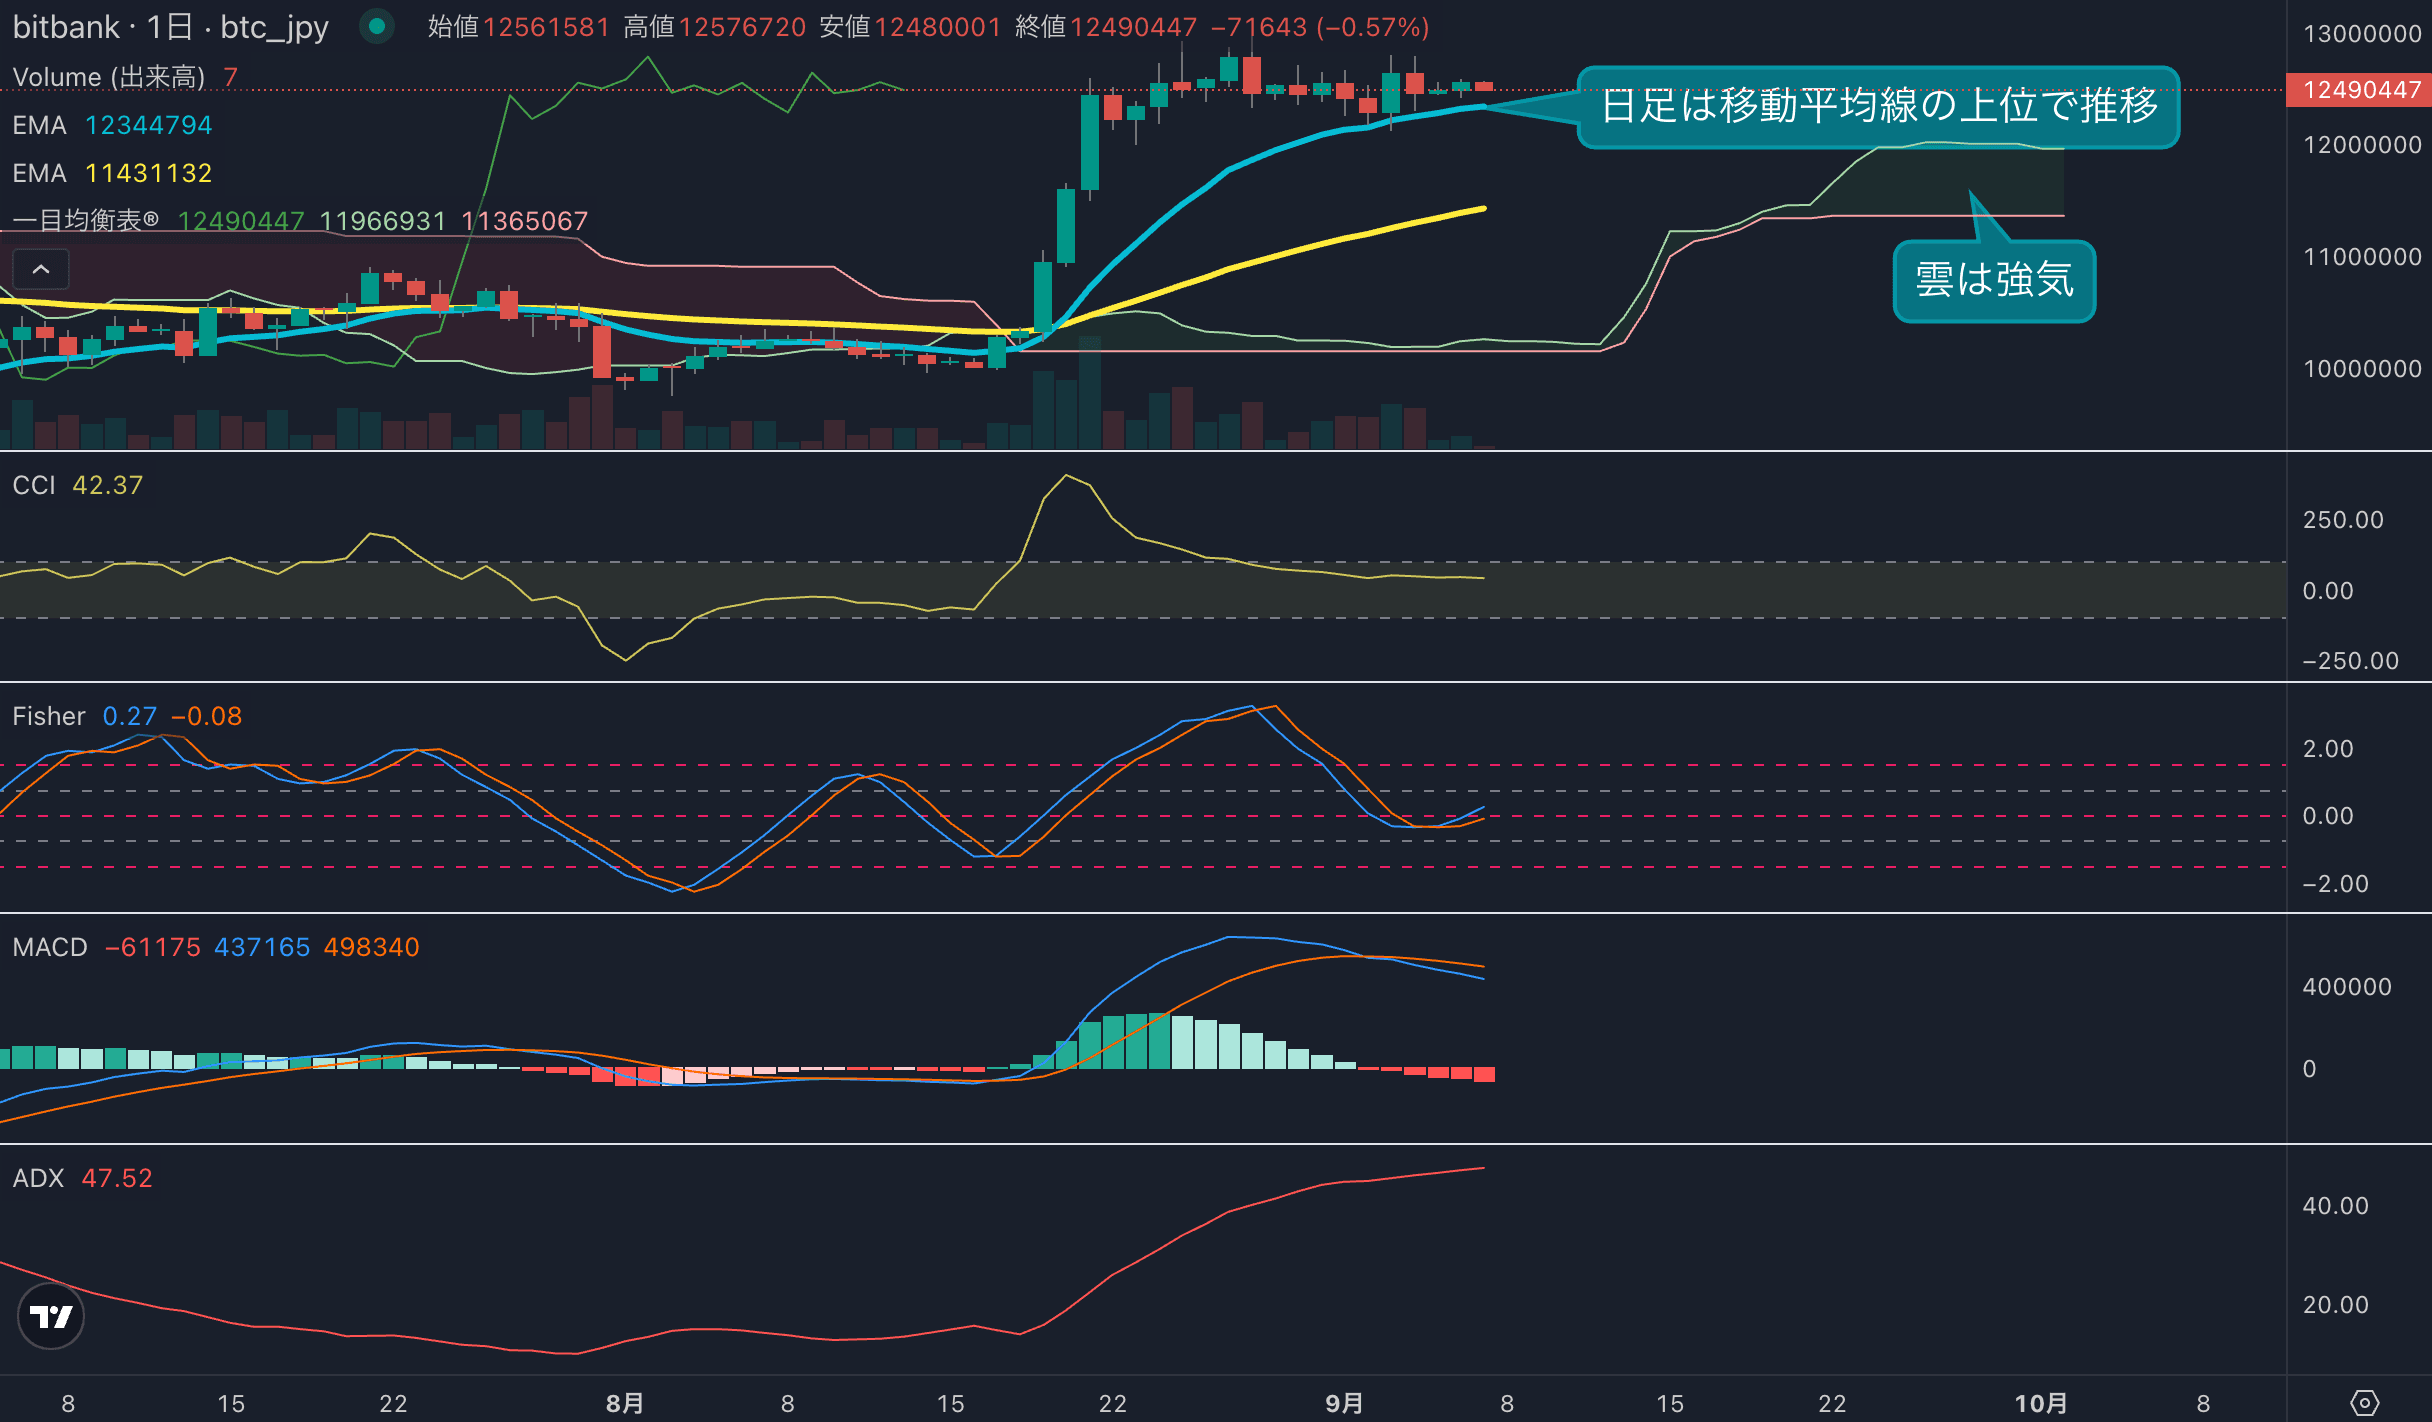
Task: Click the green market status dot
Action: coord(377,26)
